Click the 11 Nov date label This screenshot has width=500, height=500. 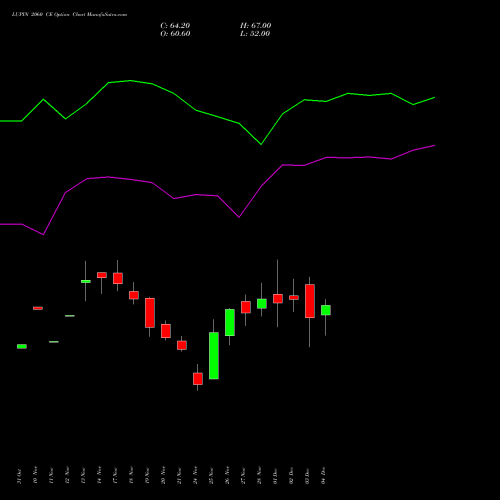pos(51,475)
